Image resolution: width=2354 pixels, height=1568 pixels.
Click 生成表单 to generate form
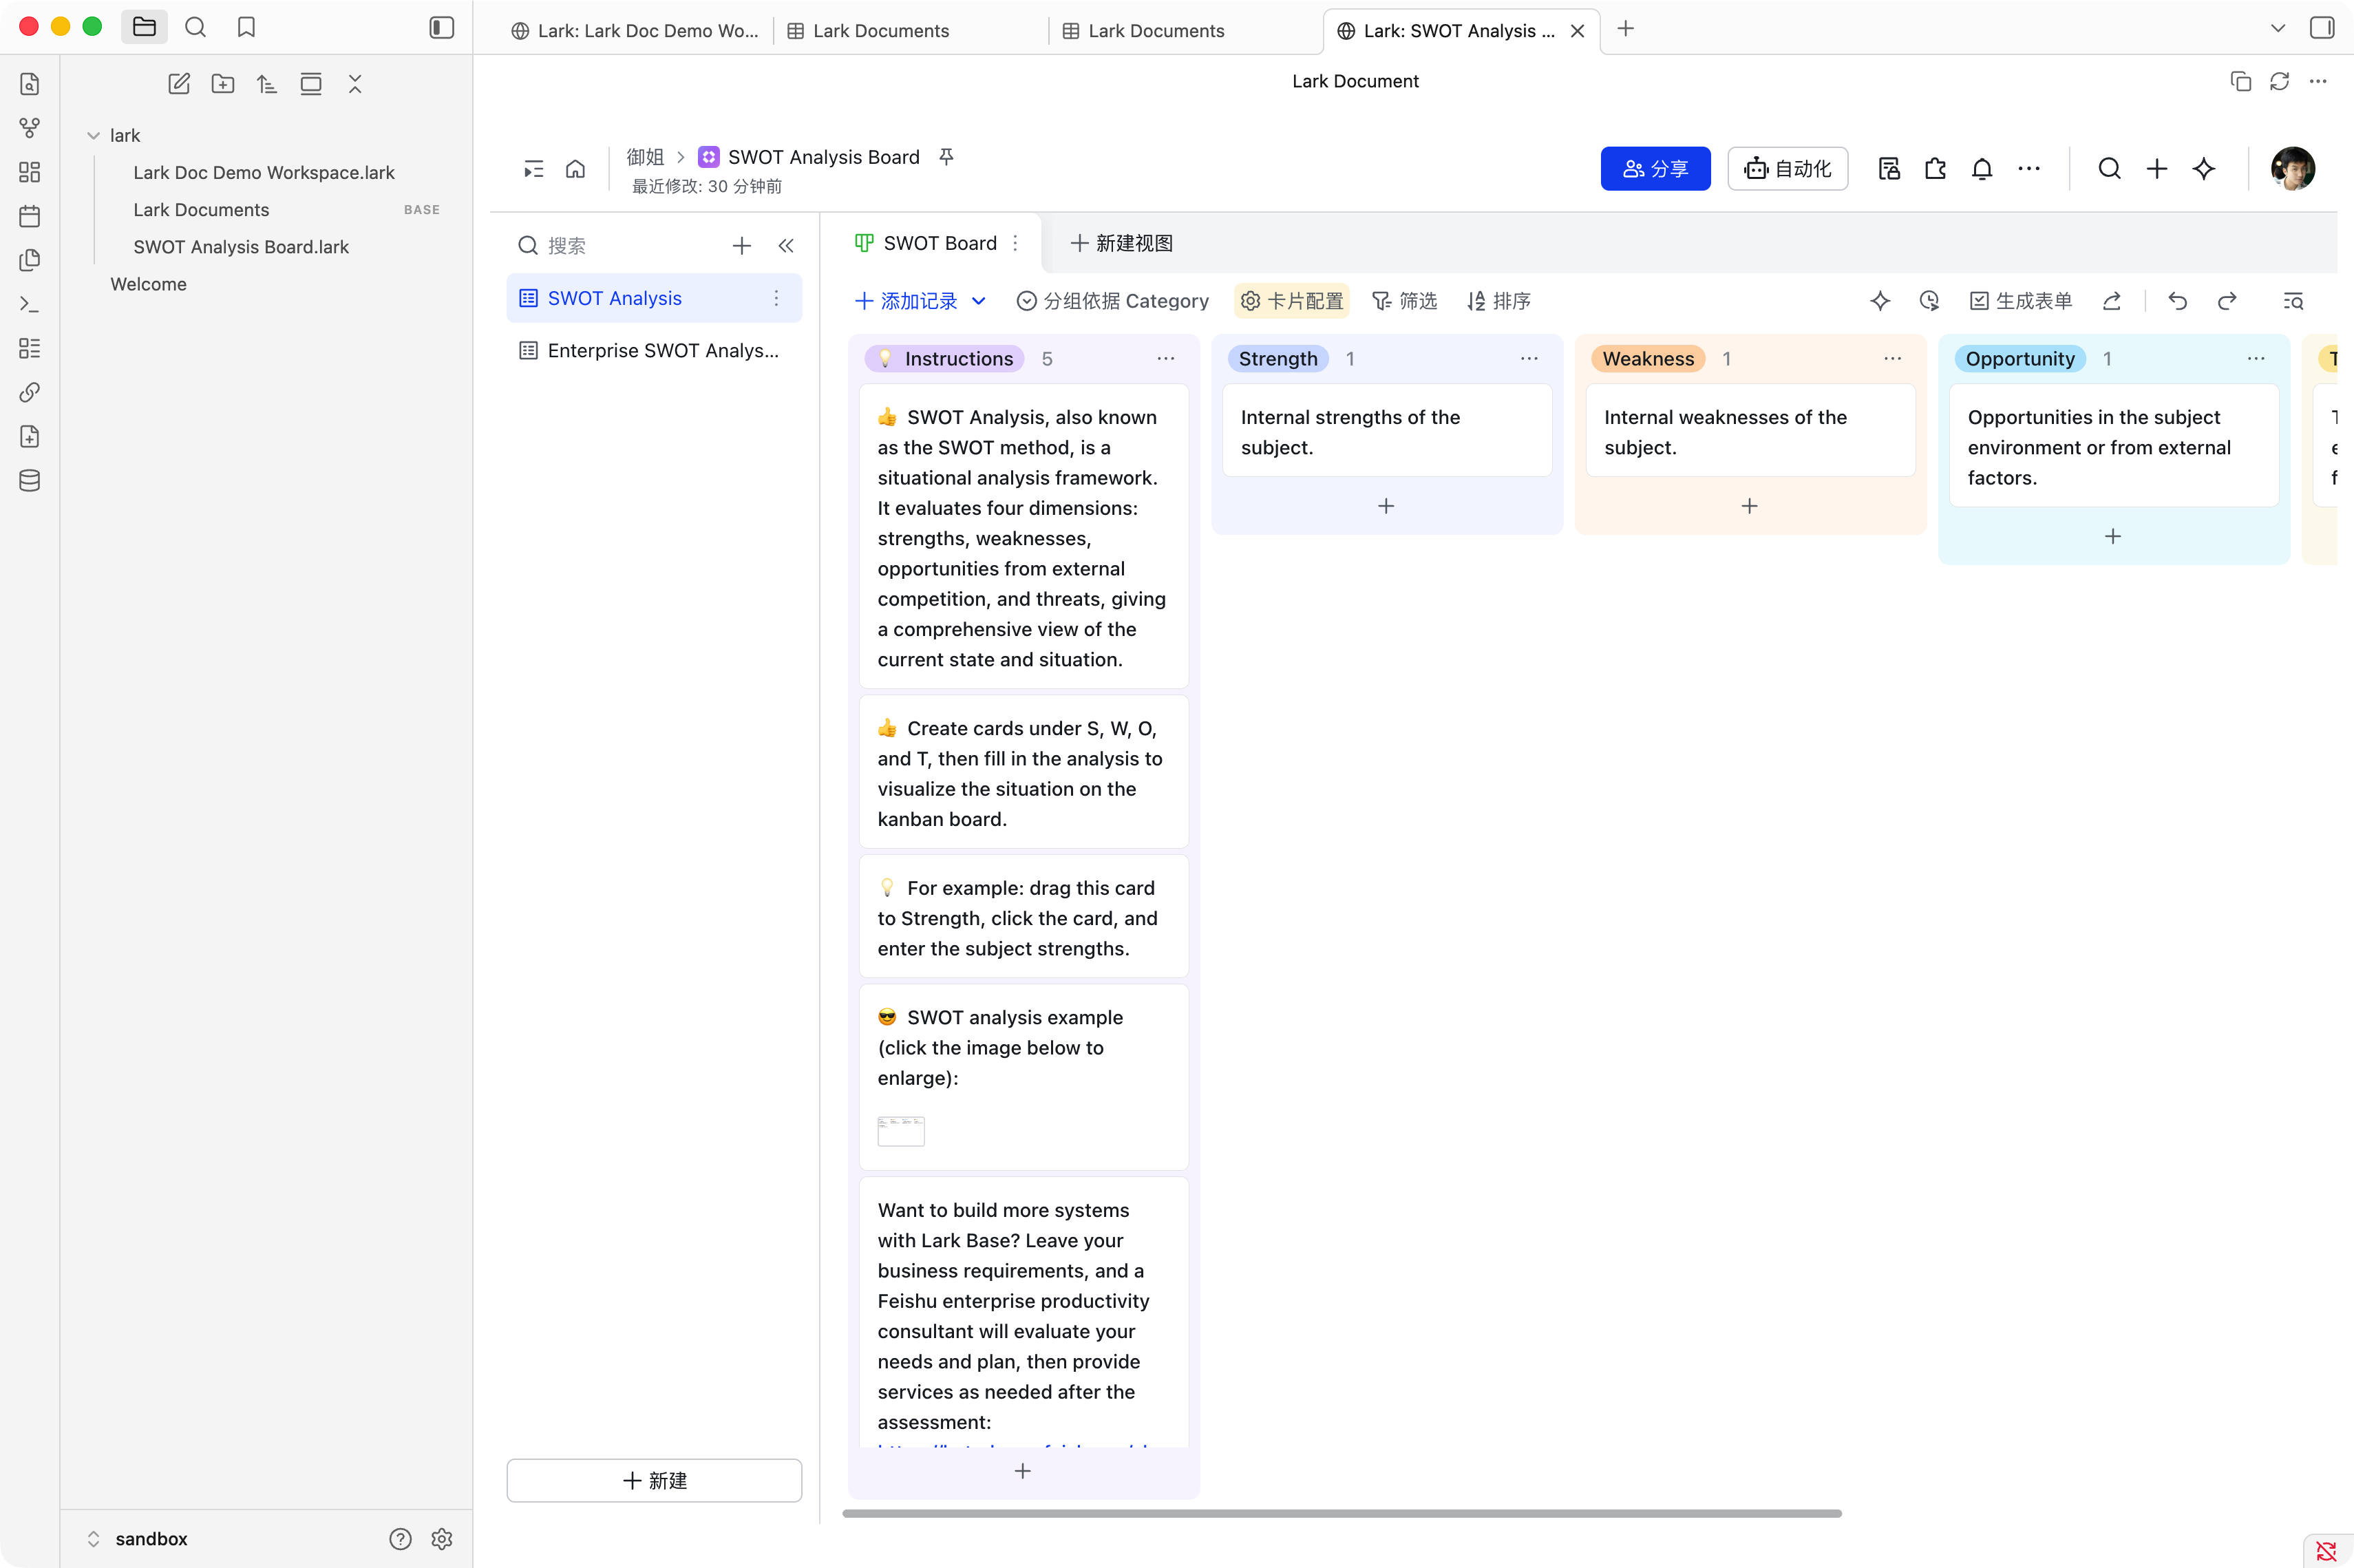[2021, 301]
